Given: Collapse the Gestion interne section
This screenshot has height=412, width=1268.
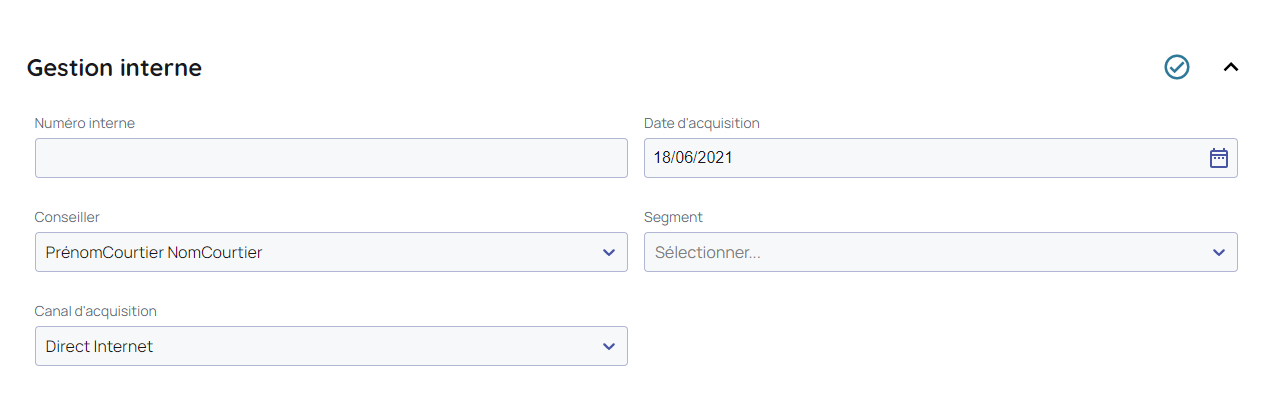Looking at the screenshot, I should coord(1231,67).
